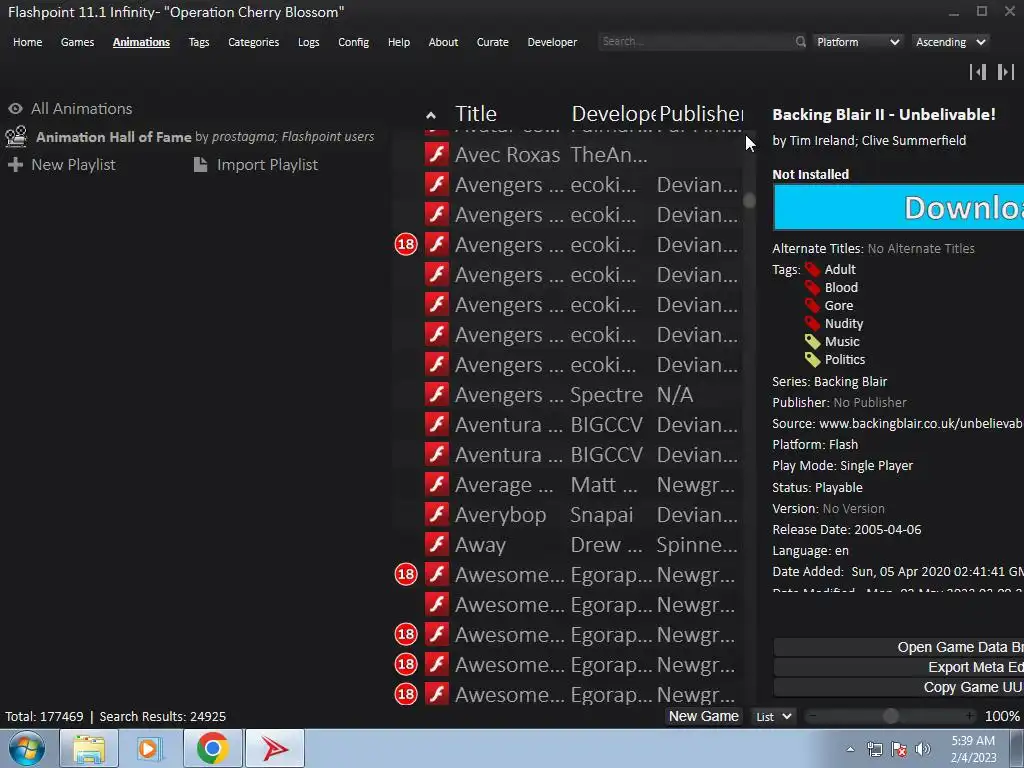Screen dimensions: 1024x768
Task: Click Flash icon of Average Matt row
Action: tap(437, 484)
